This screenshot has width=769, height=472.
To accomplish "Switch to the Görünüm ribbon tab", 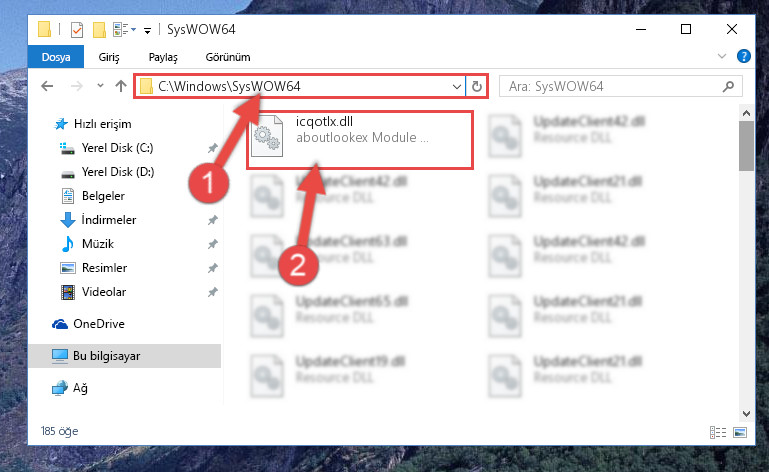I will point(228,57).
